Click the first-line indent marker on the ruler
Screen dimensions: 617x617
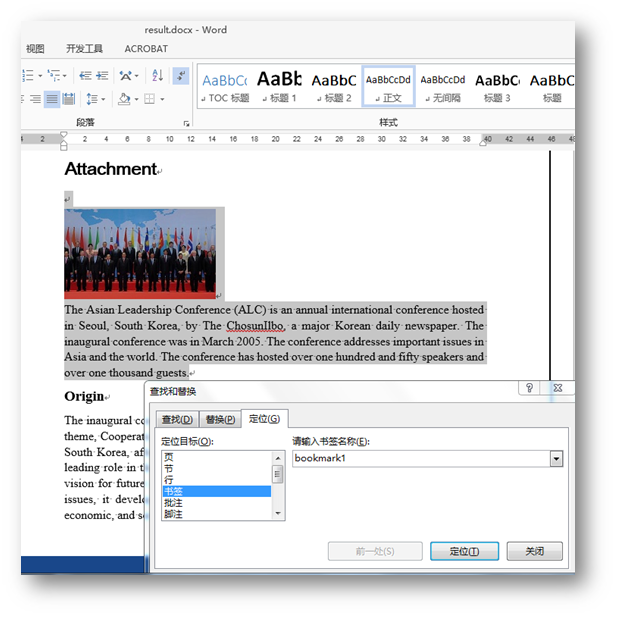click(63, 135)
